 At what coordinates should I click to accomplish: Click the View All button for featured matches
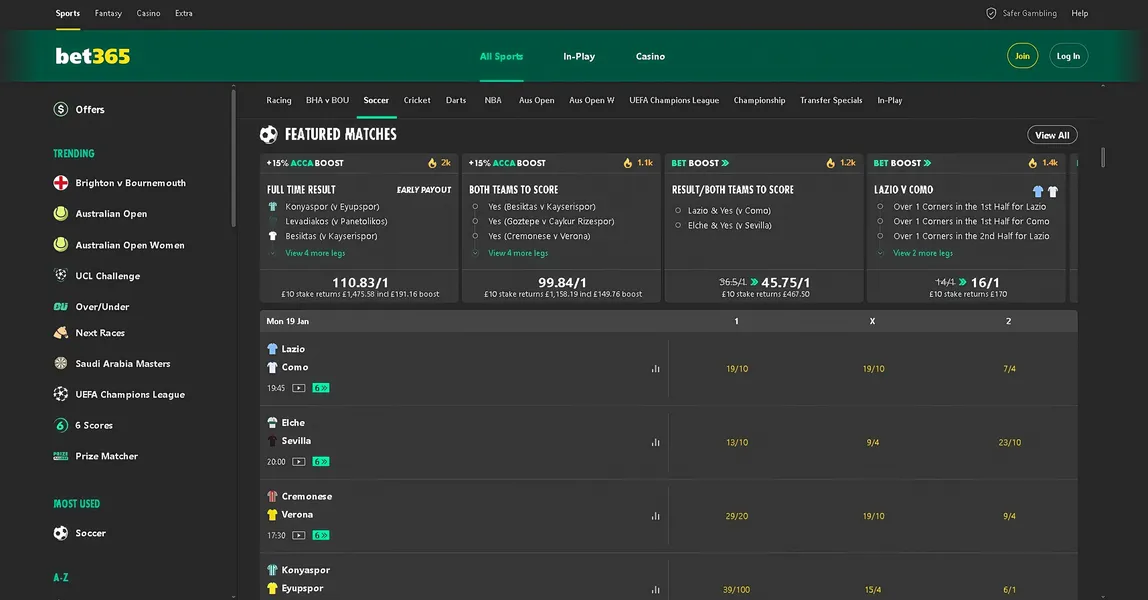click(x=1052, y=134)
